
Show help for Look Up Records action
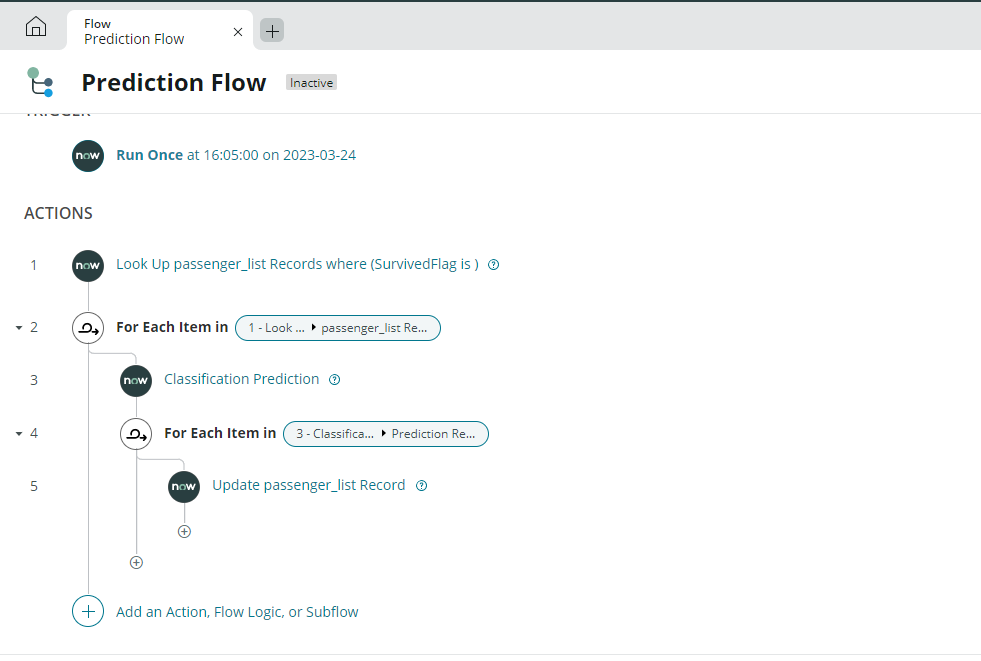coord(494,265)
